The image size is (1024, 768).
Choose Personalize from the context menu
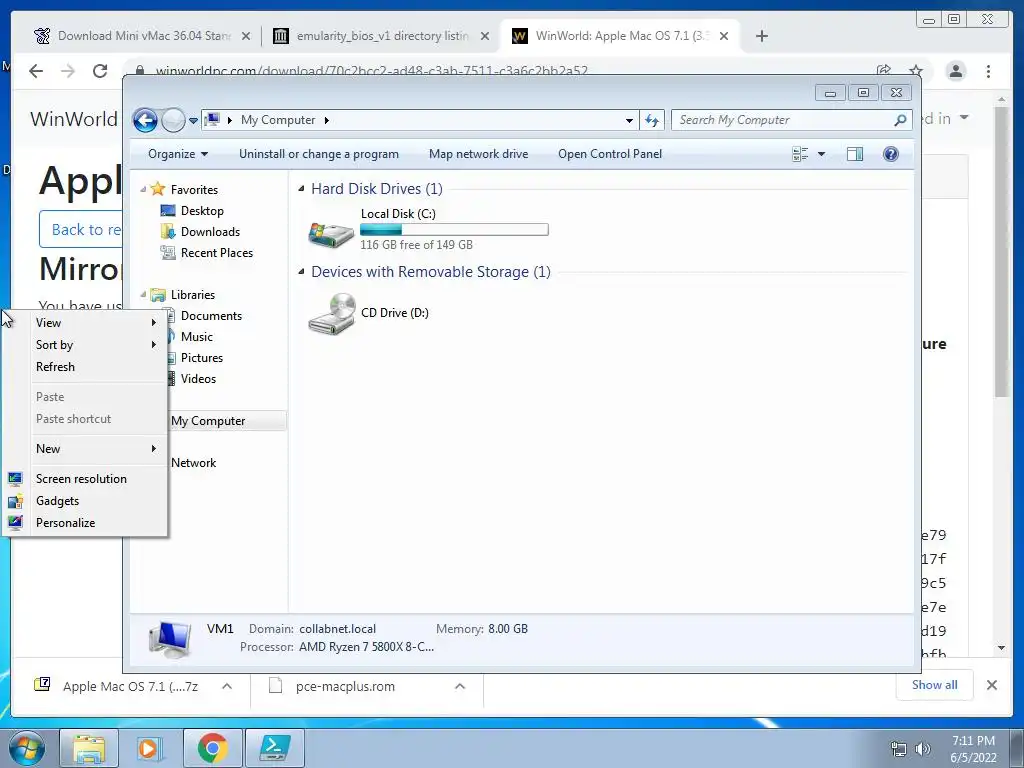(x=85, y=523)
